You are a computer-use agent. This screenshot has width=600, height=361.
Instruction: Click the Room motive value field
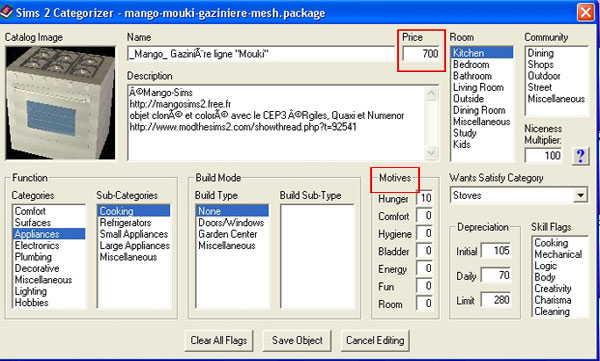[425, 304]
